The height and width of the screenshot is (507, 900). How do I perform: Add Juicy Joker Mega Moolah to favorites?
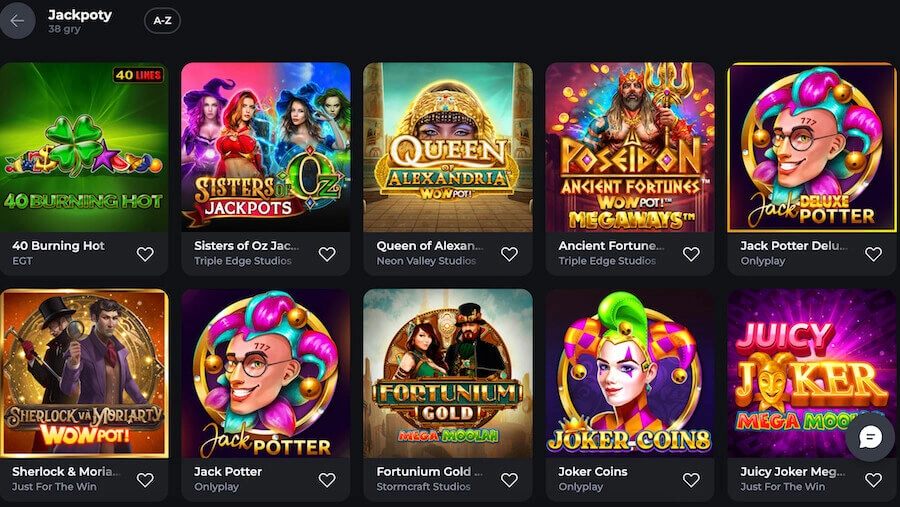873,480
